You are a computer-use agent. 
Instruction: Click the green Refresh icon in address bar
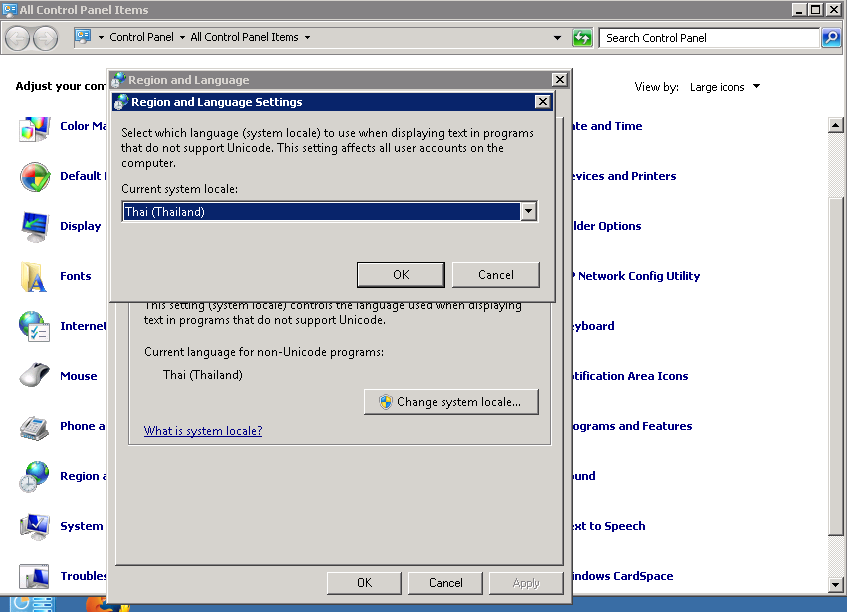coord(582,38)
